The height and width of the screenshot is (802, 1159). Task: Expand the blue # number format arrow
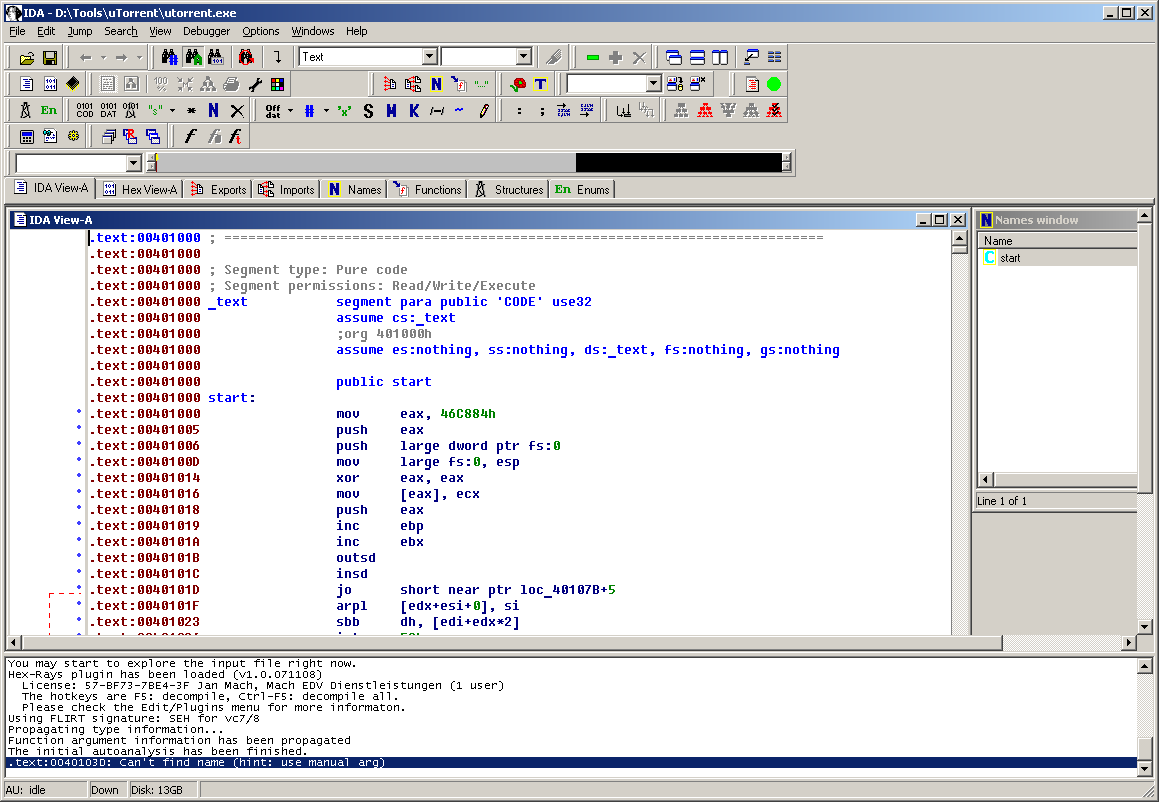[326, 111]
